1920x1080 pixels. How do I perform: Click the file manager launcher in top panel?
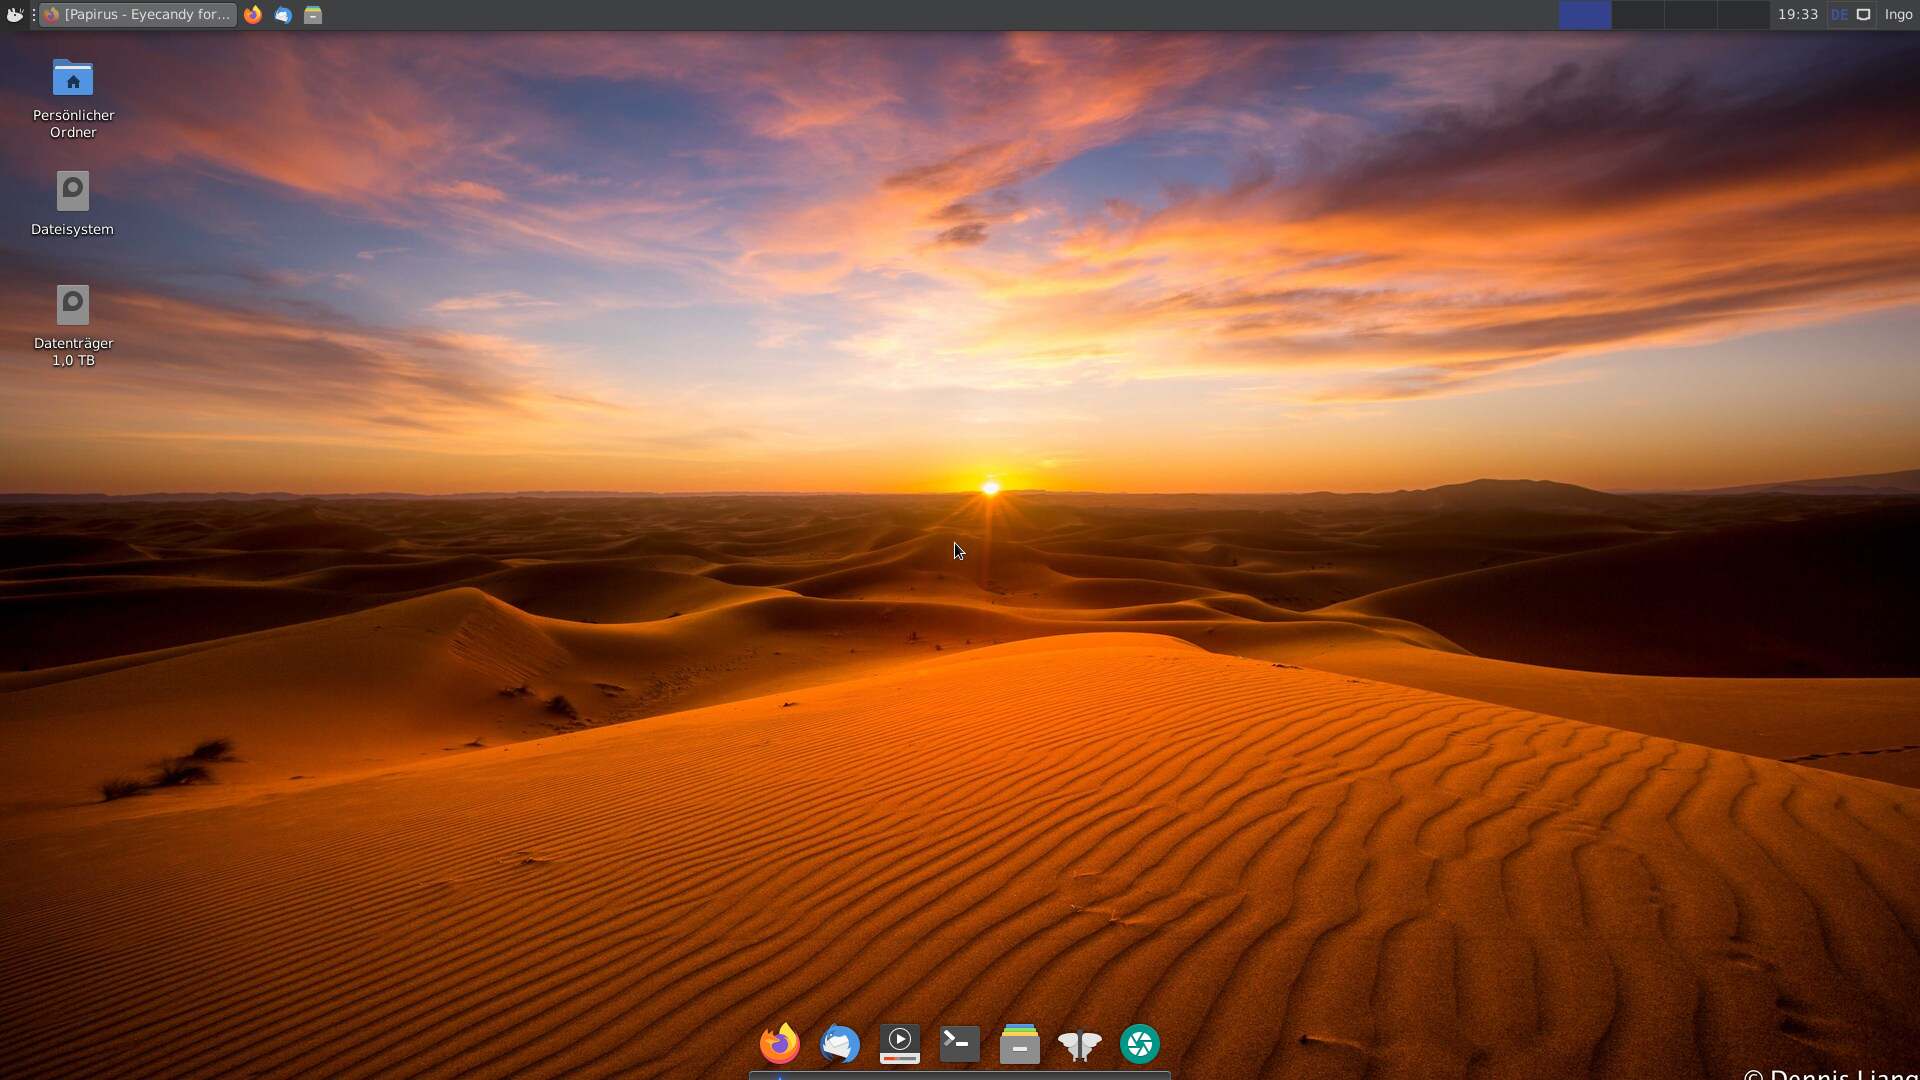313,15
